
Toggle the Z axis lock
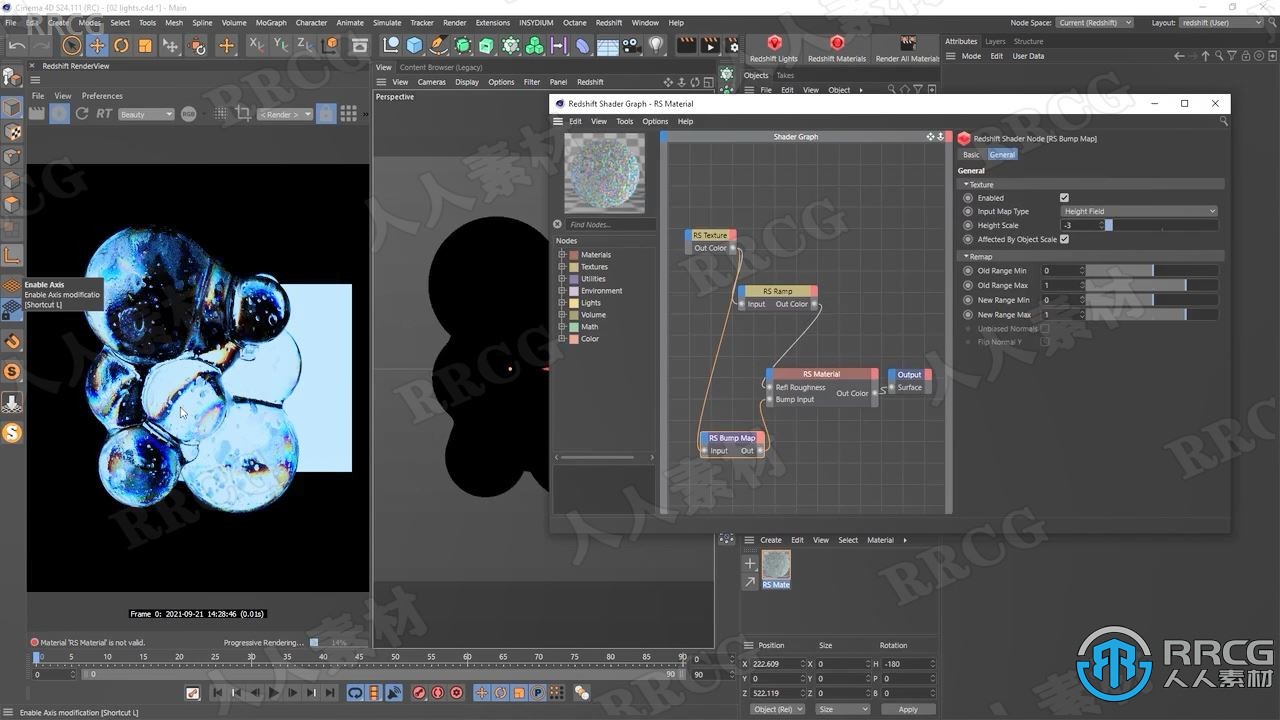pyautogui.click(x=305, y=45)
